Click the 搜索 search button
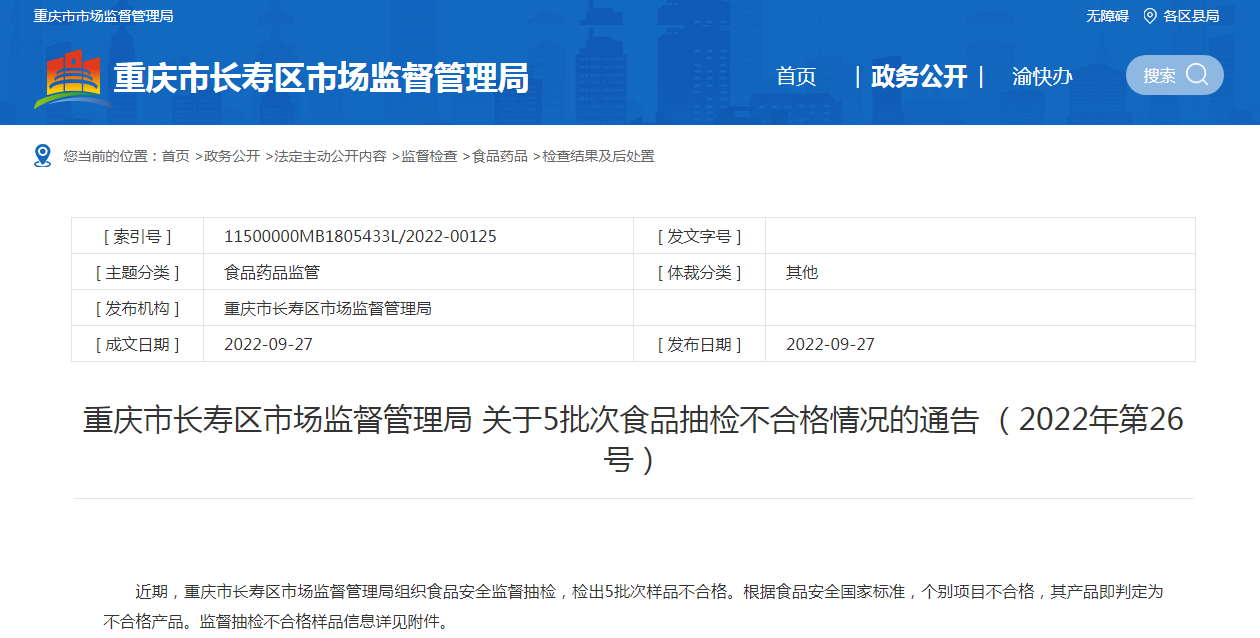1260x638 pixels. 1175,75
